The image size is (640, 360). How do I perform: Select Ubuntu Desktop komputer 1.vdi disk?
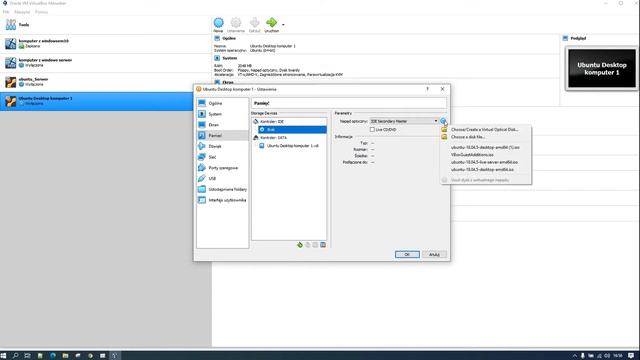(292, 146)
